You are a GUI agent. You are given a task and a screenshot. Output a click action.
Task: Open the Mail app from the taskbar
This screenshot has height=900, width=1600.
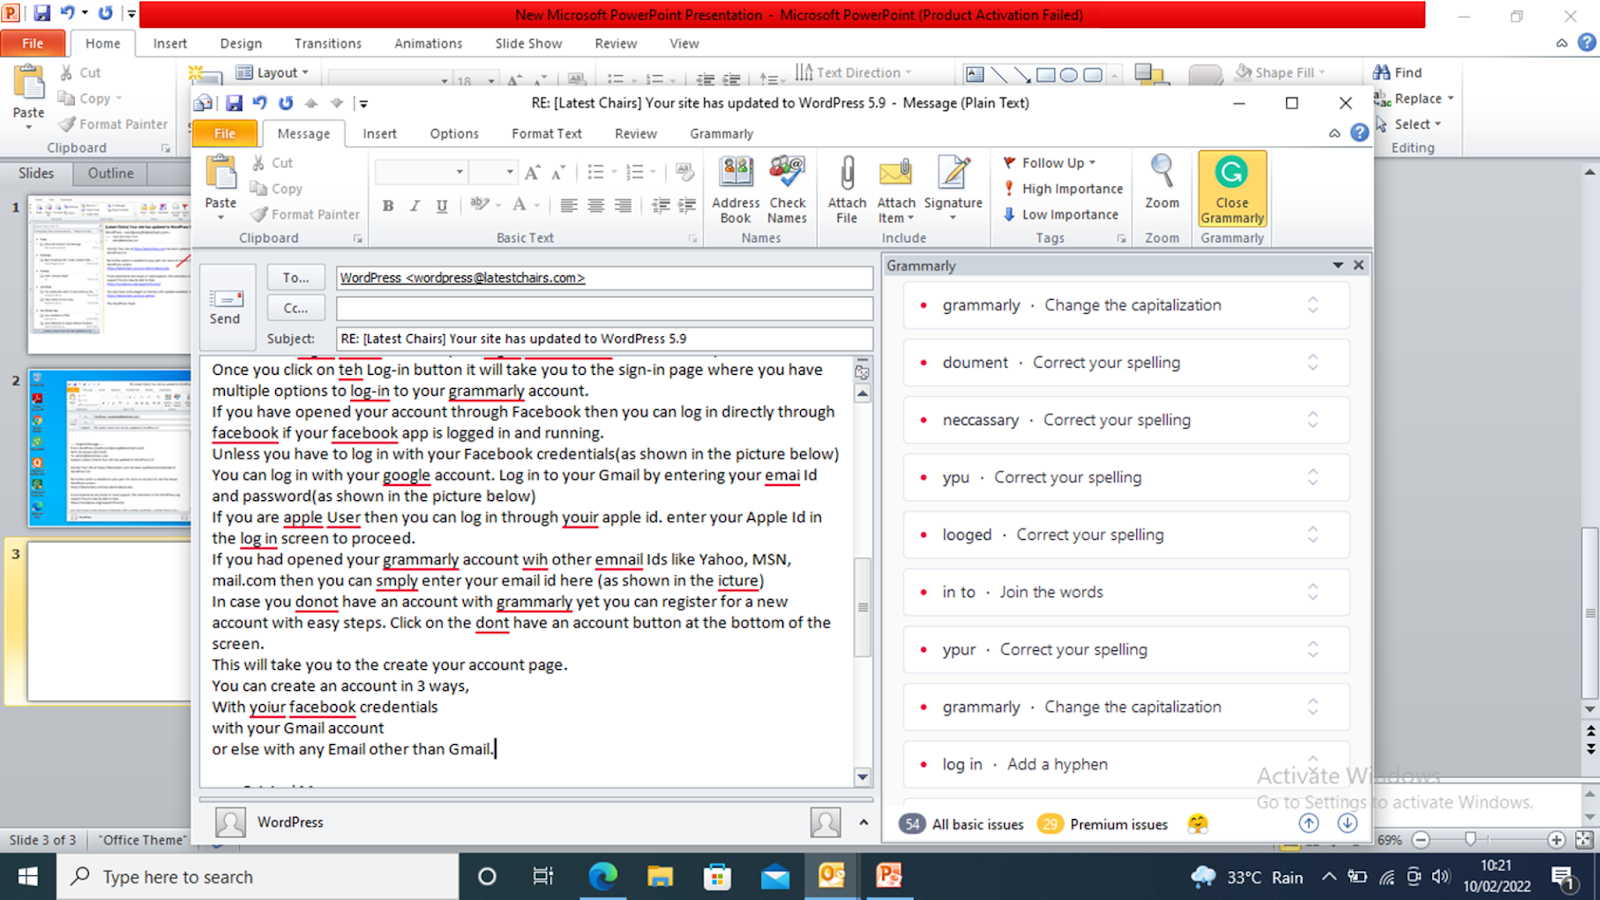775,877
